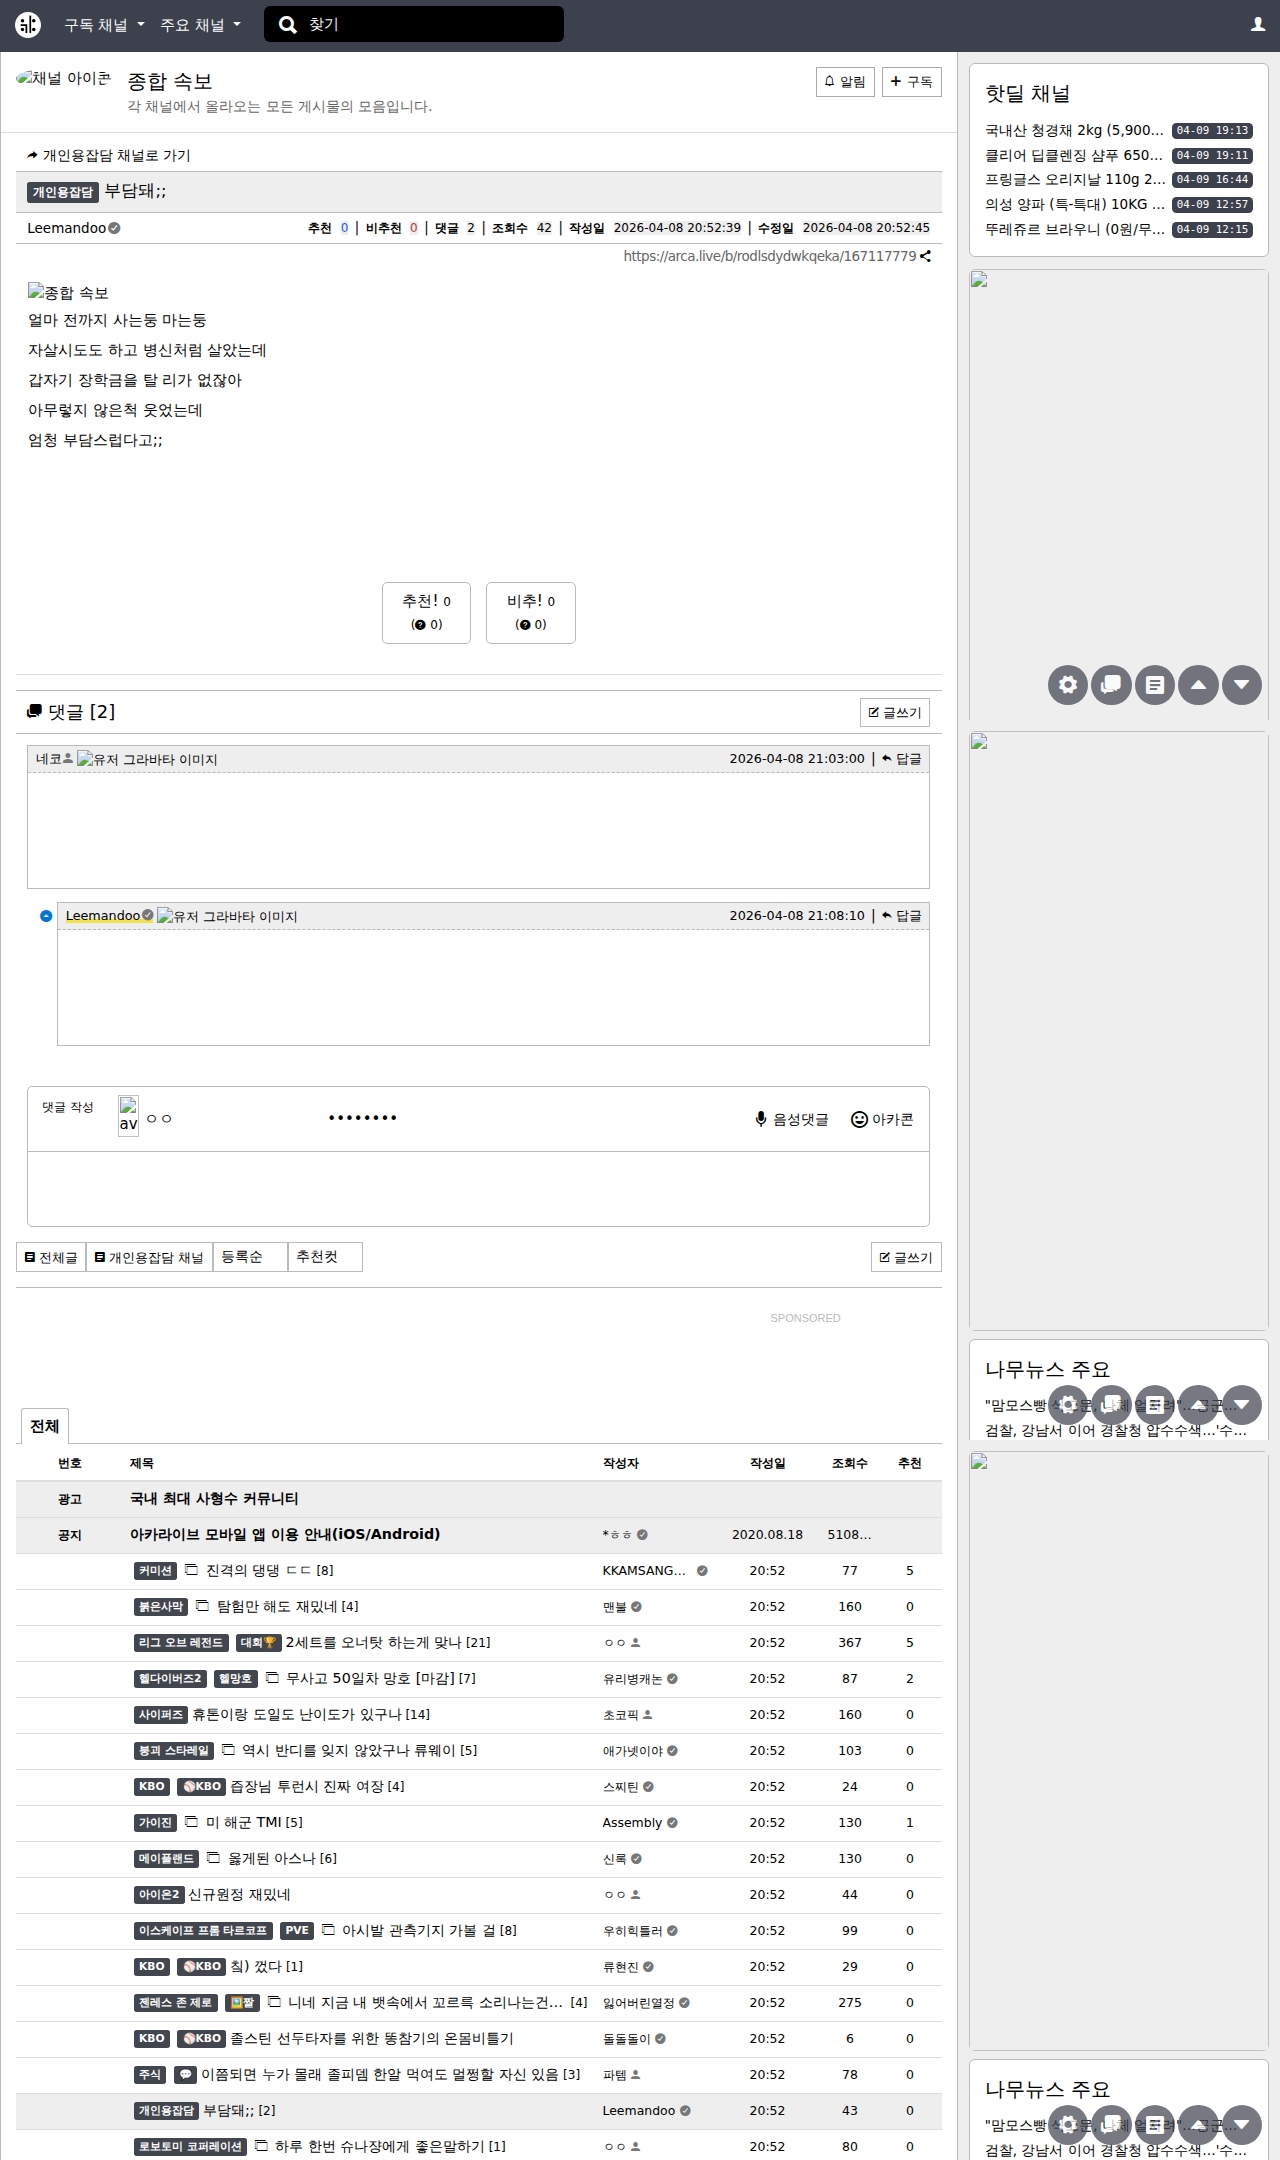Click the comment text area
Viewport: 1280px width, 2160px height.
click(x=478, y=1189)
